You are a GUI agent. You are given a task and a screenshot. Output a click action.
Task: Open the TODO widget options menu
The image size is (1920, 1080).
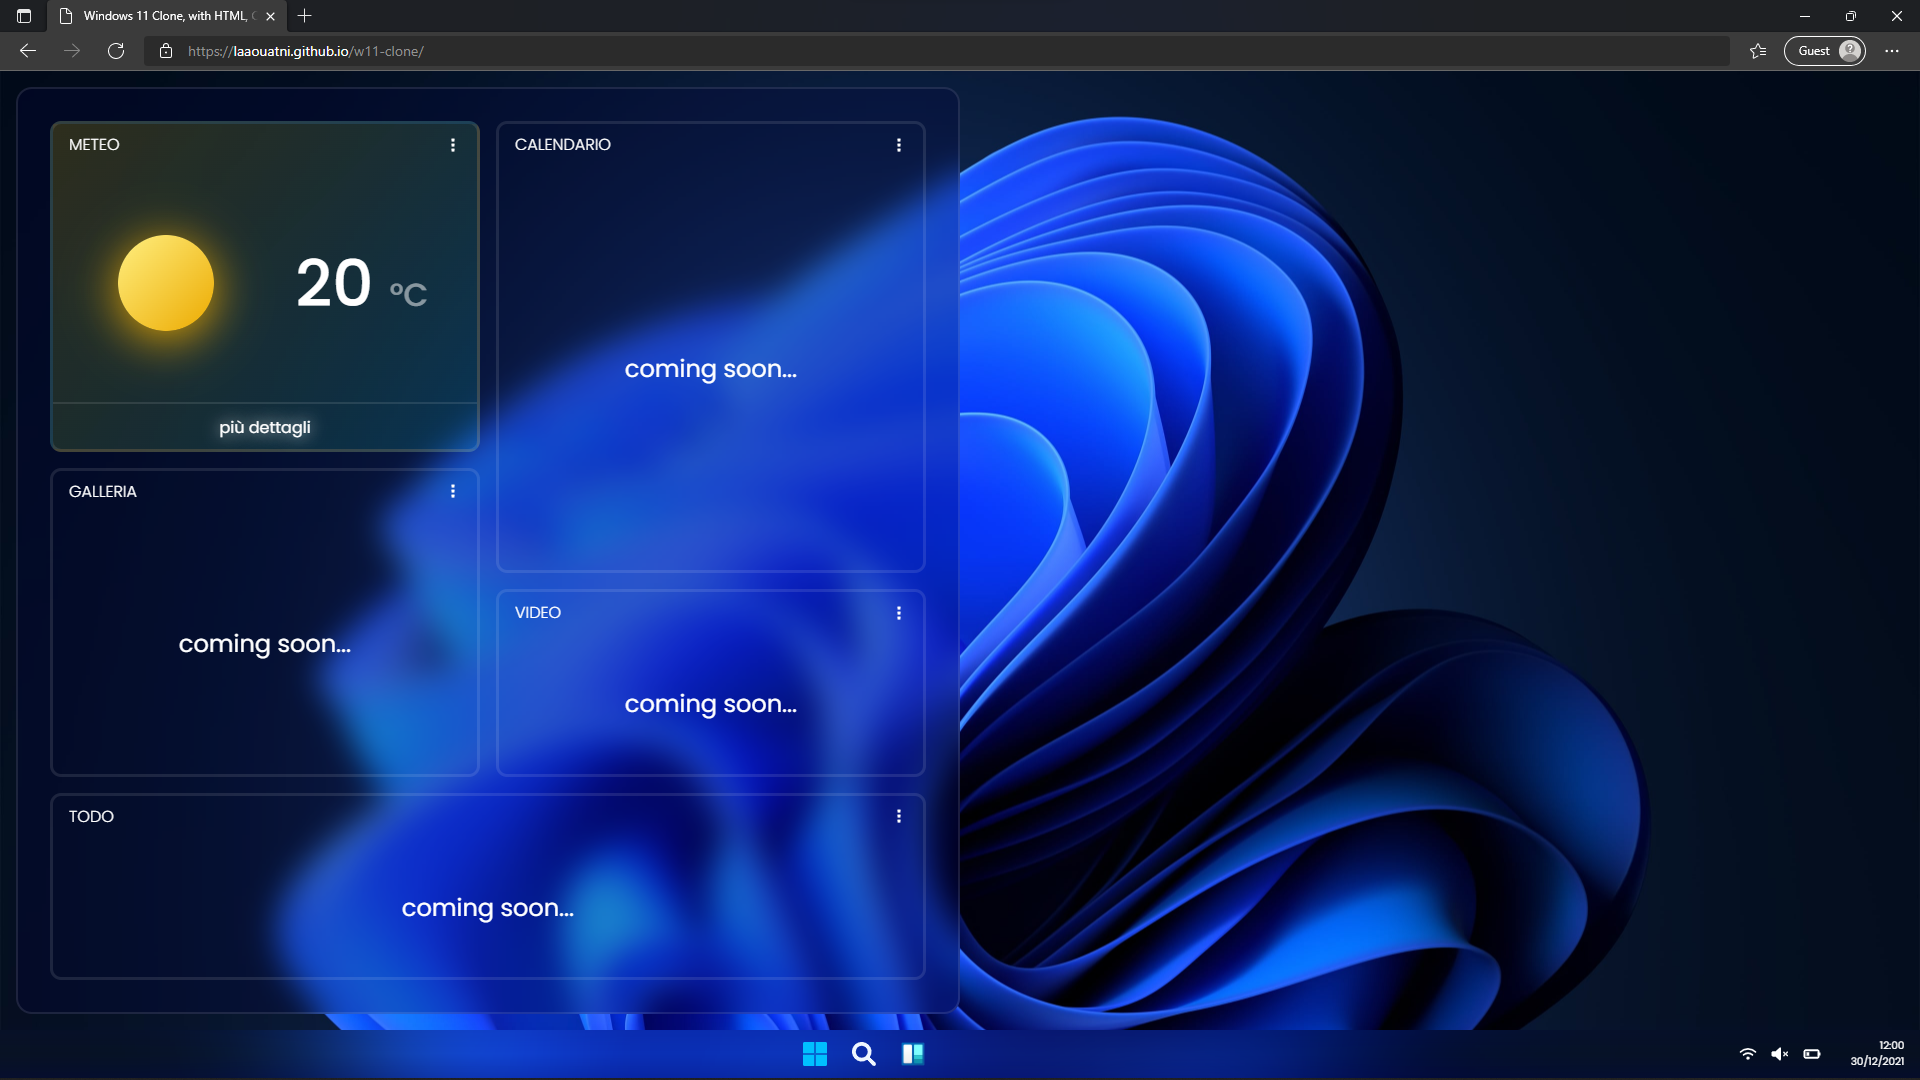[899, 816]
